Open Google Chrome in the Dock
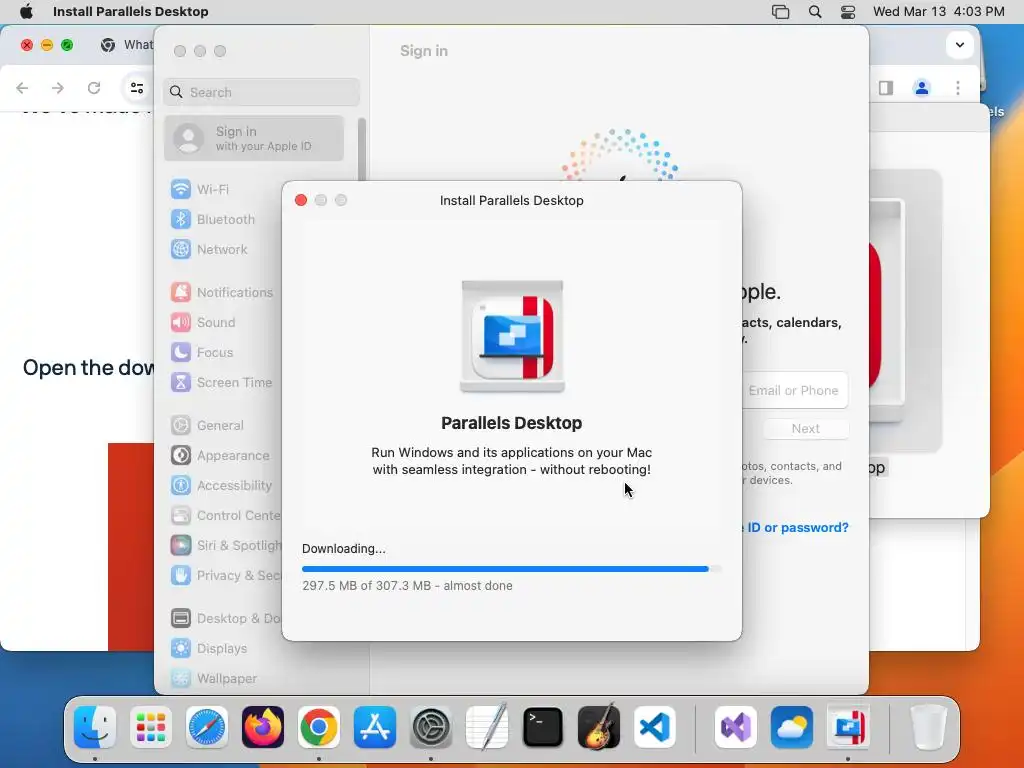Image resolution: width=1024 pixels, height=768 pixels. point(319,727)
